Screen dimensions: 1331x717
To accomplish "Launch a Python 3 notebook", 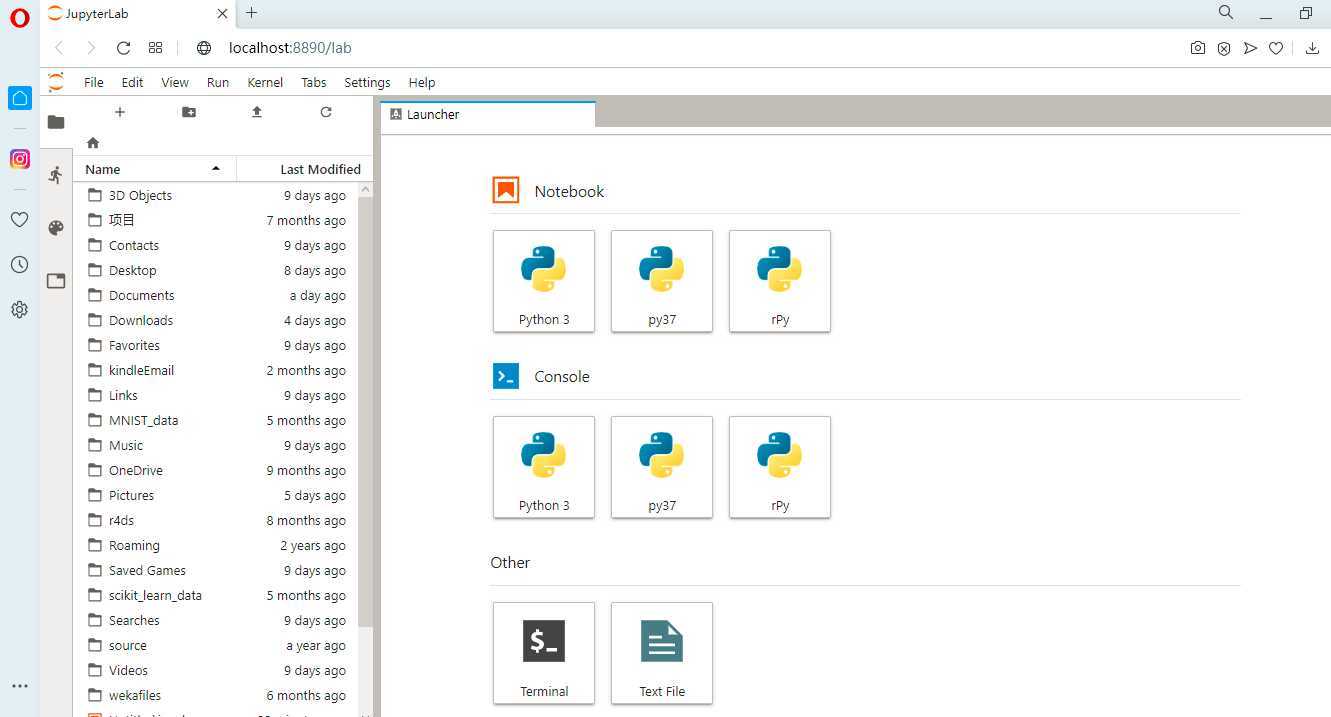I will [x=544, y=281].
